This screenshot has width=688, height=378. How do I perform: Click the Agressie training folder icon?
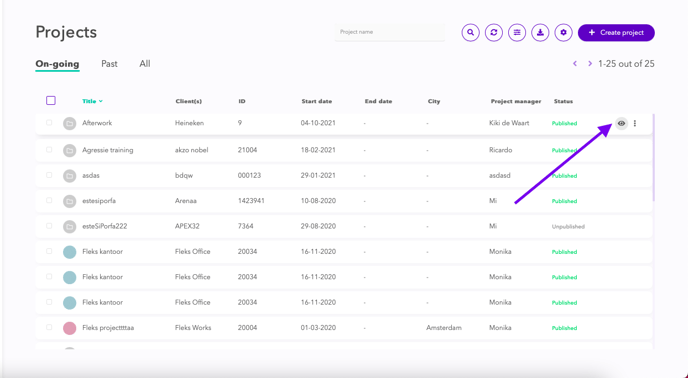[x=69, y=151]
